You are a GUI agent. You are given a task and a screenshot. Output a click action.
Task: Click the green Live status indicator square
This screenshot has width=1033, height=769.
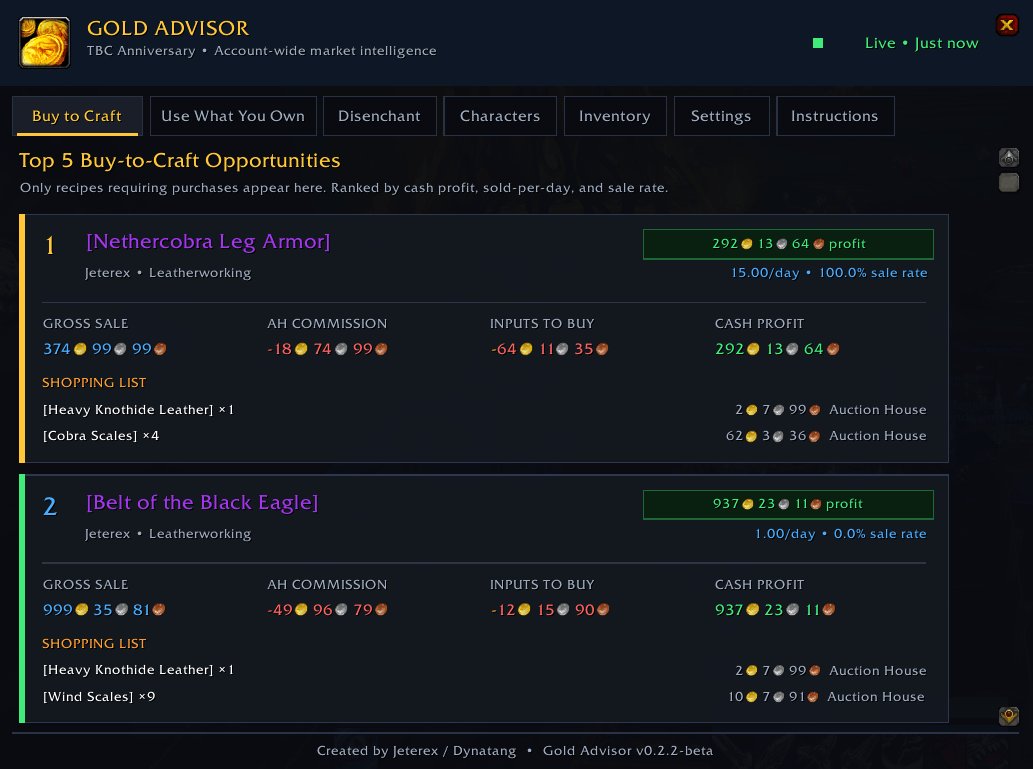818,43
